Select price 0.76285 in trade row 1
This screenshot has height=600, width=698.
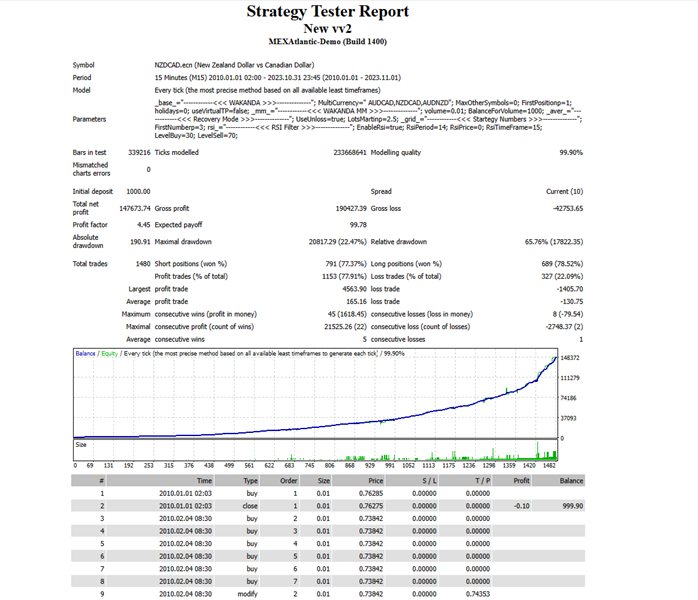(371, 494)
